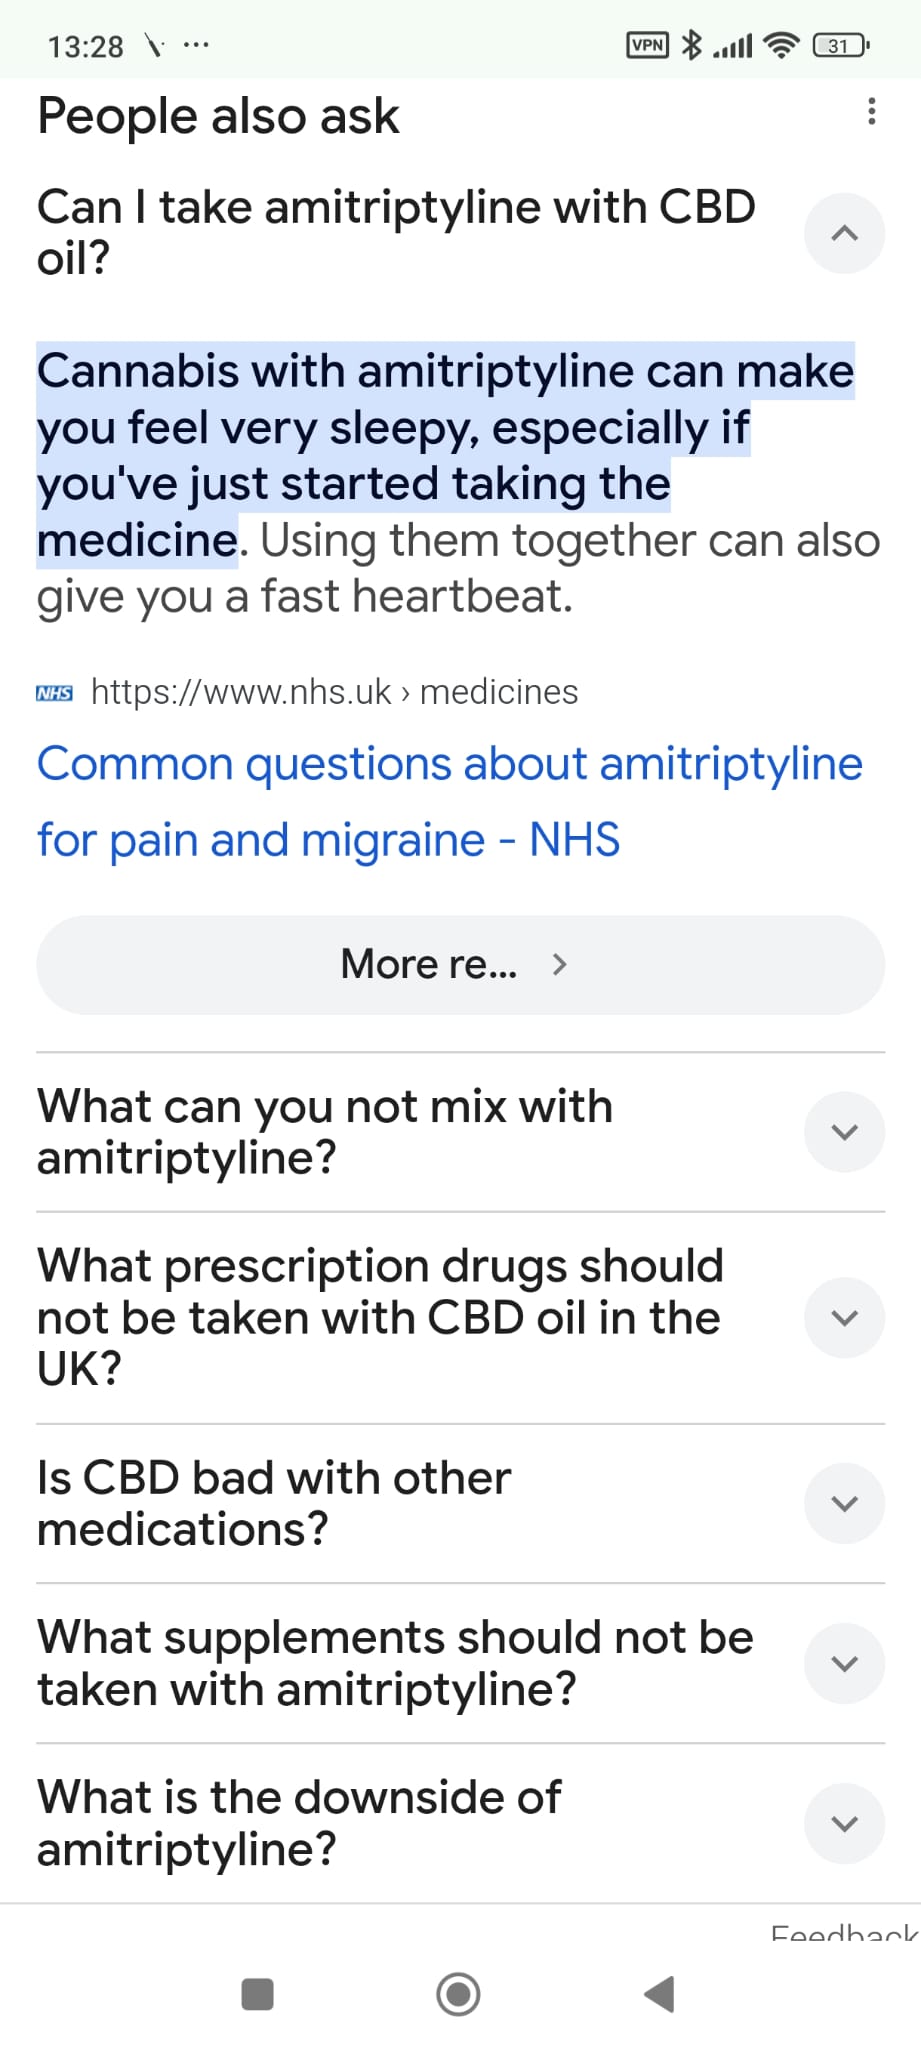This screenshot has height=2048, width=921.
Task: Tap the Wi-Fi status icon
Action: 781,45
